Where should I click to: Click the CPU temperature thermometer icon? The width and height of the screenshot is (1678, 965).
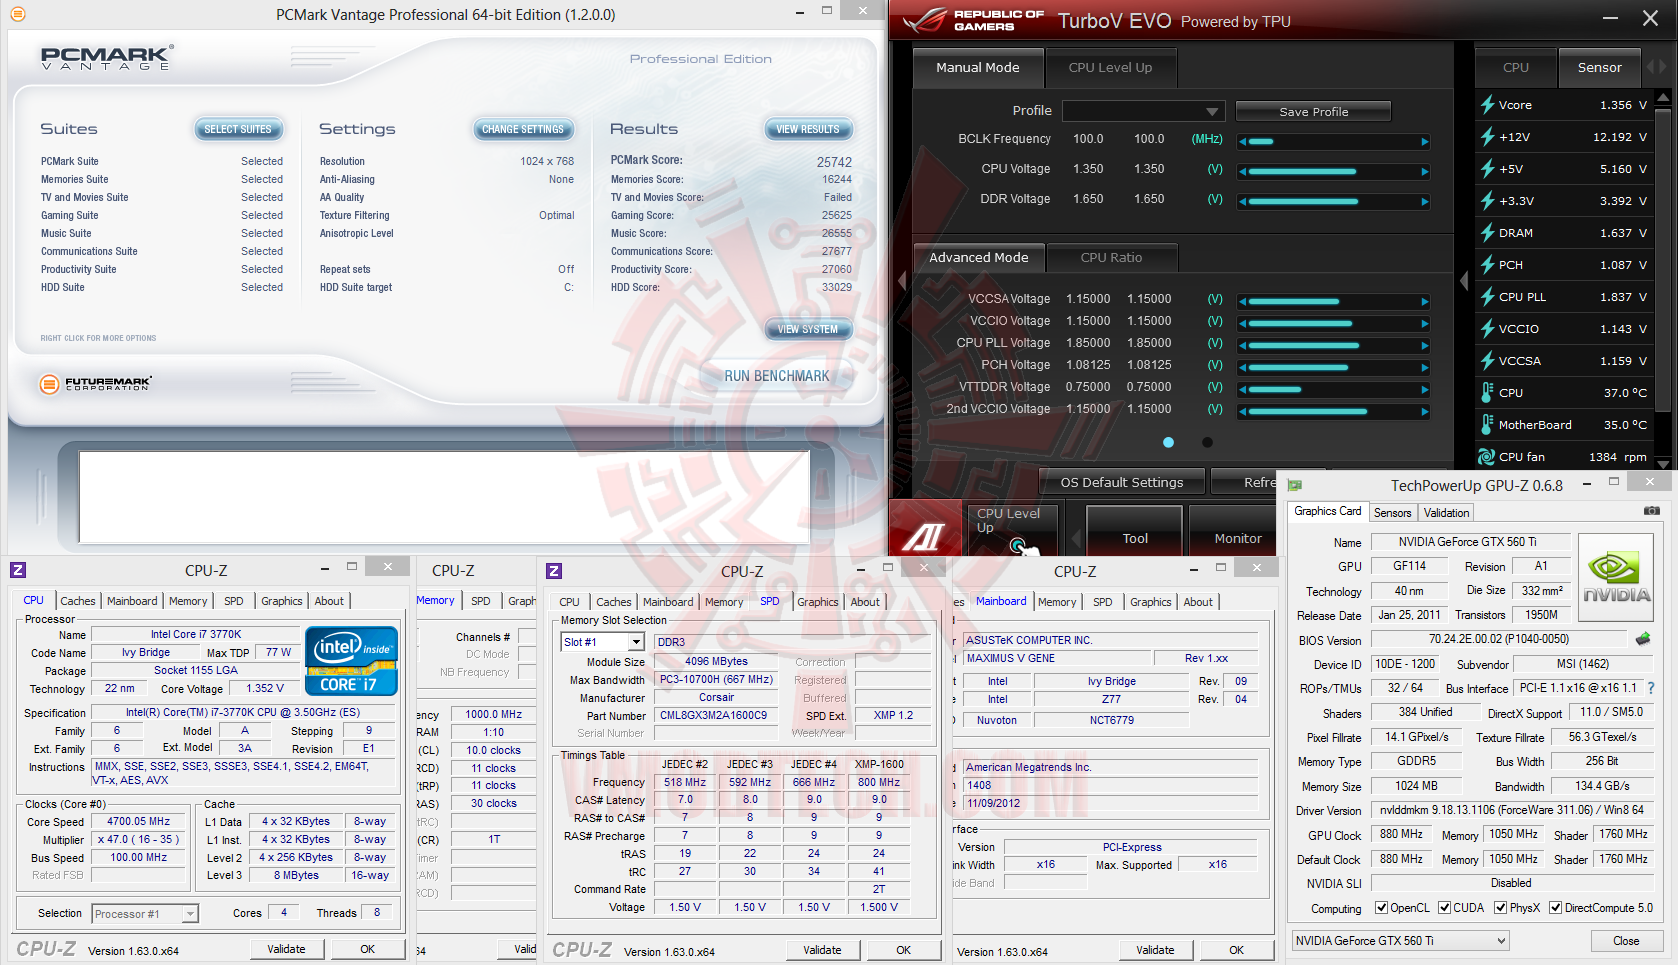[x=1487, y=393]
